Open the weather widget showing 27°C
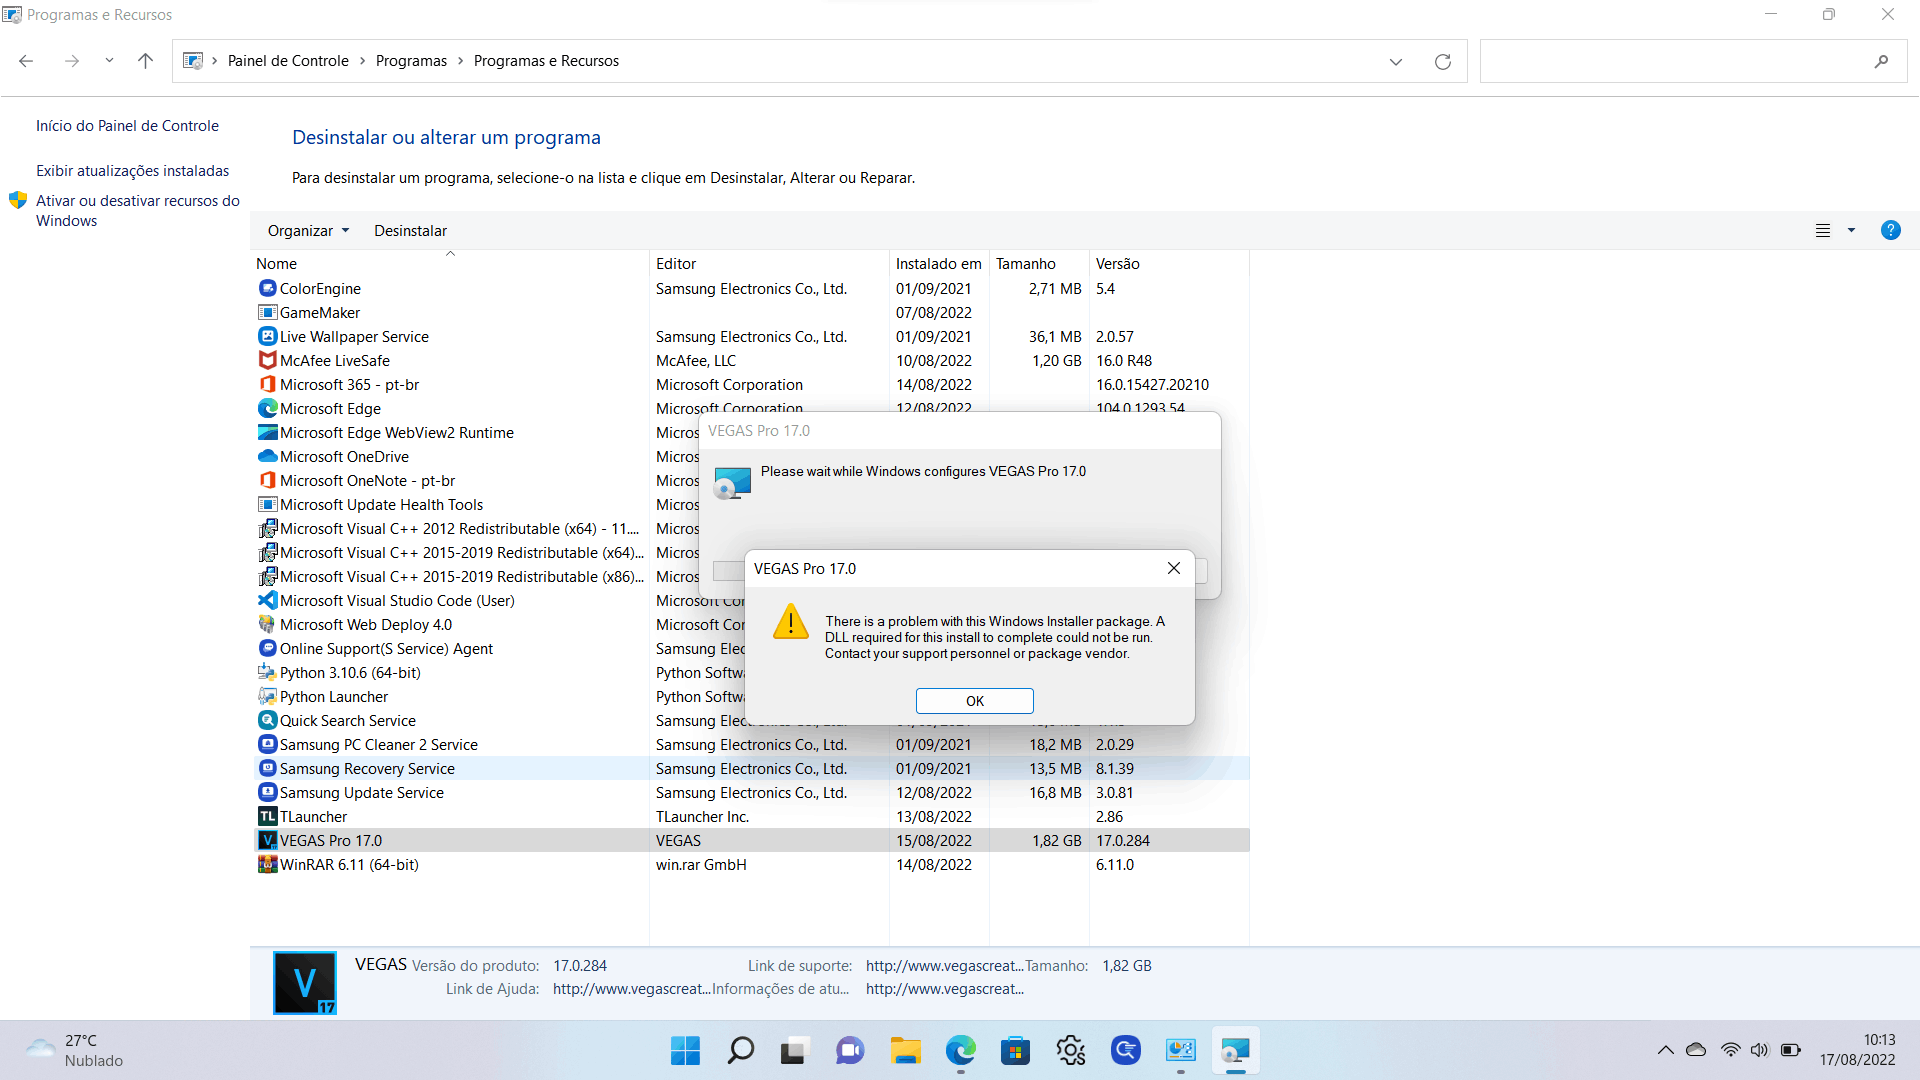This screenshot has height=1080, width=1920. click(x=75, y=1050)
